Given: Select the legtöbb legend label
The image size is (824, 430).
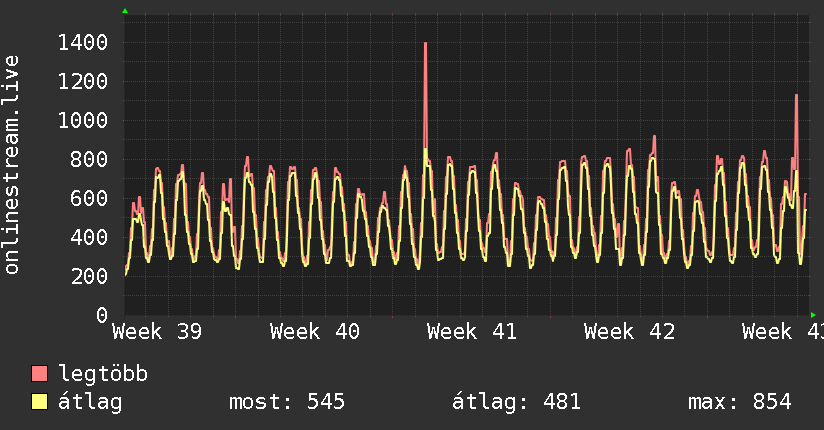Looking at the screenshot, I should pyautogui.click(x=103, y=374).
